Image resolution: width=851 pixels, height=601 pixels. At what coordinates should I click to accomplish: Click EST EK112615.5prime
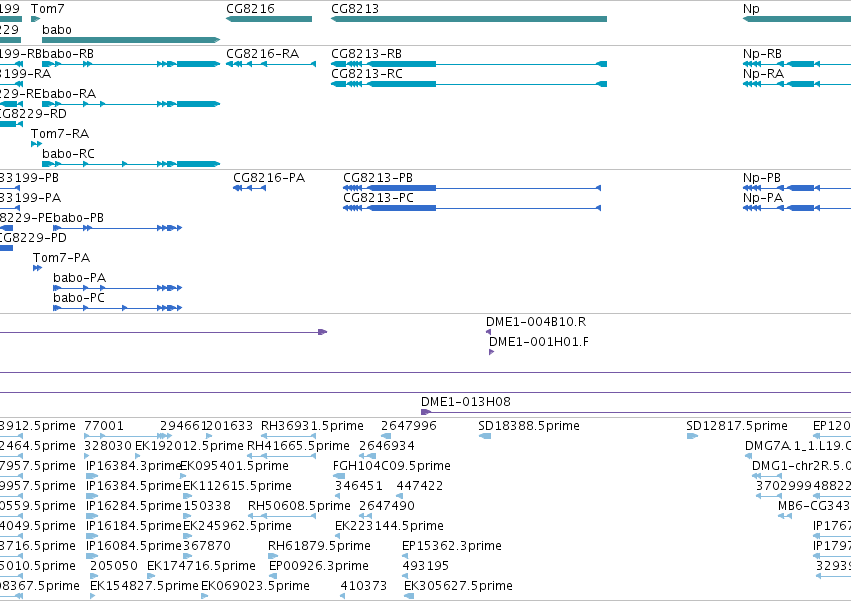(x=188, y=496)
